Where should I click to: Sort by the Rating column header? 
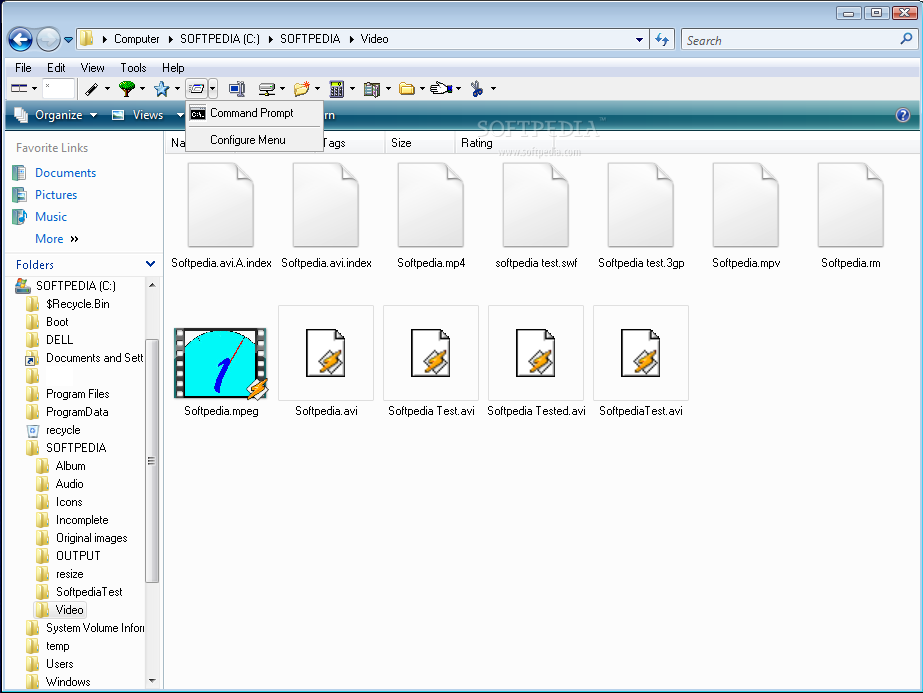476,143
